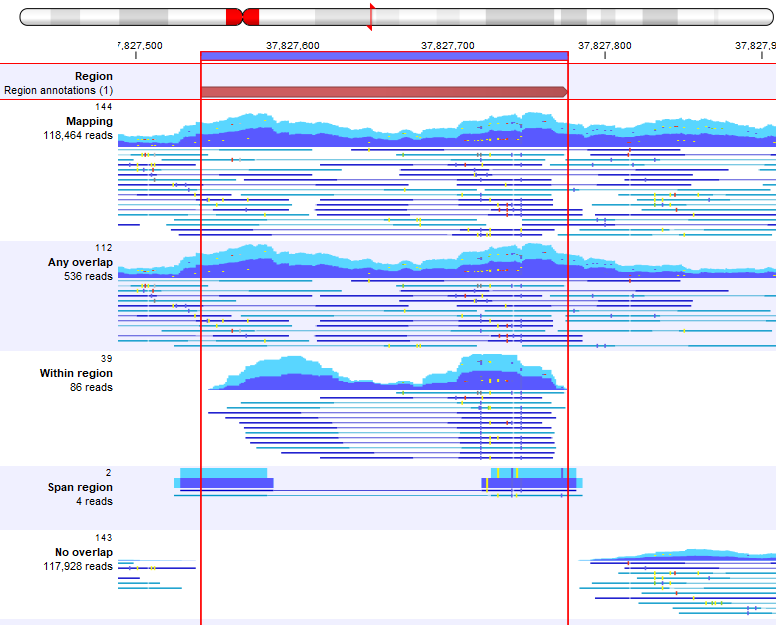This screenshot has height=625, width=782.
Task: Click the red centromere on chromosome ideogram
Action: [x=242, y=17]
